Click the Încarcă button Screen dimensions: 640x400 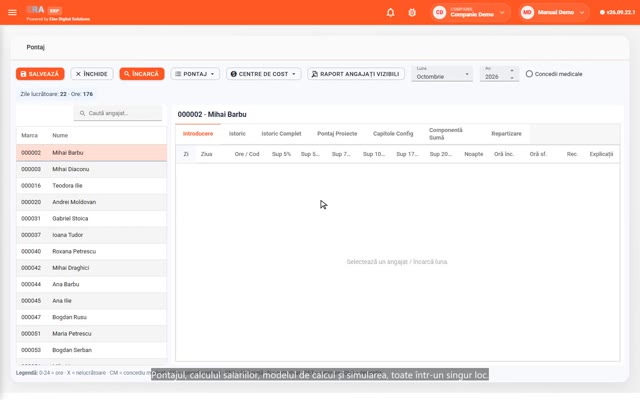pos(142,74)
